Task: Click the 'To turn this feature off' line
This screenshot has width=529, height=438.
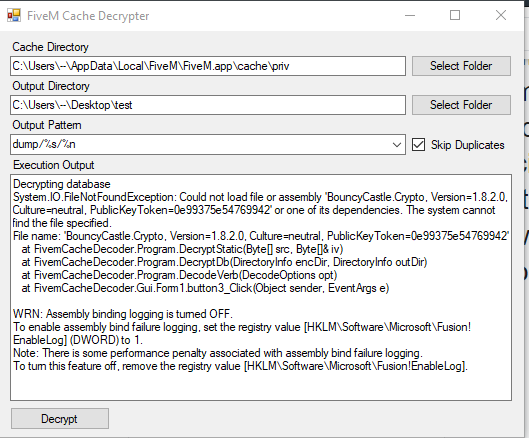Action: 240,366
